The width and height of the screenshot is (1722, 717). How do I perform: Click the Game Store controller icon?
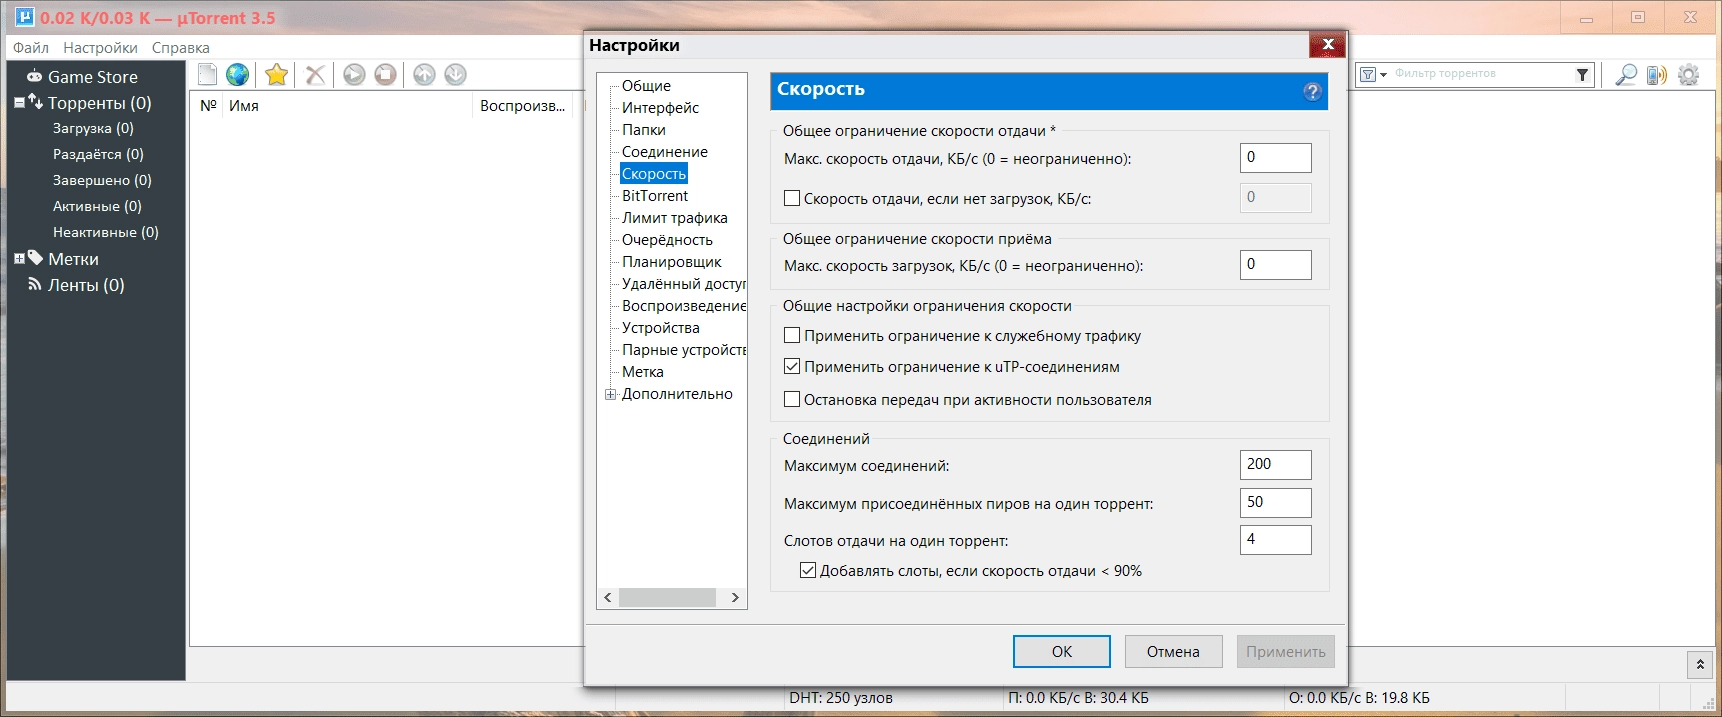tap(34, 76)
